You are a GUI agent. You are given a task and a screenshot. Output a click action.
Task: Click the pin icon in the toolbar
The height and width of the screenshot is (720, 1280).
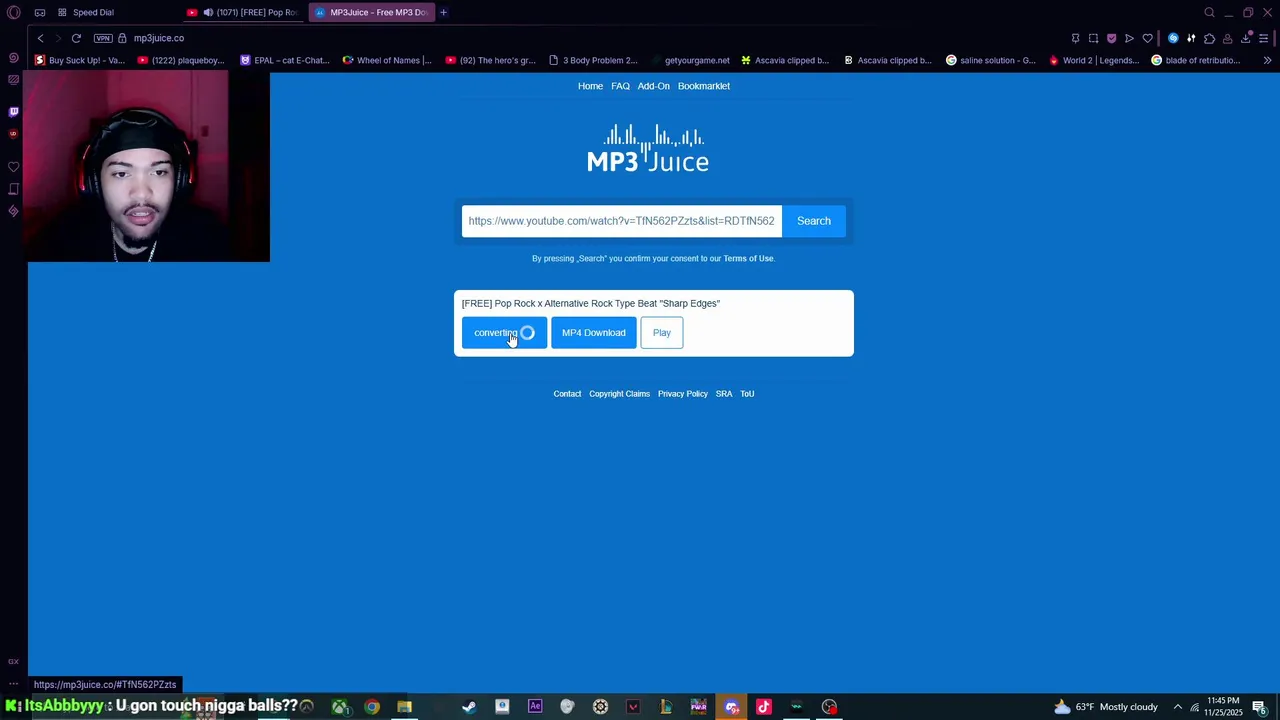click(1075, 38)
